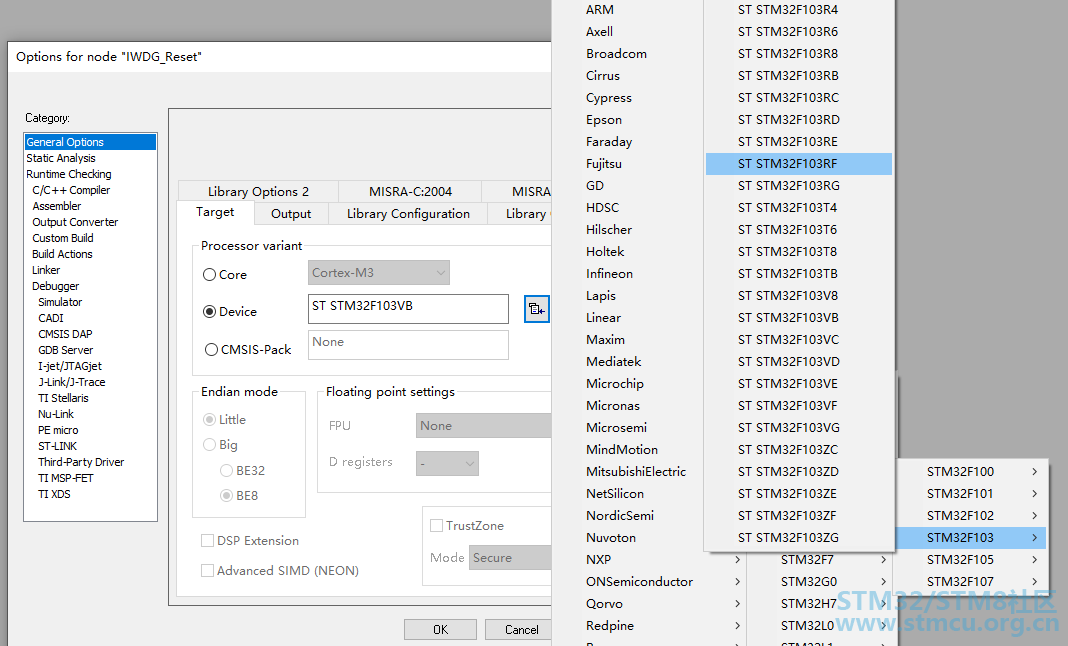
Task: Switch to the MISRA-C:2004 tab
Action: point(410,191)
